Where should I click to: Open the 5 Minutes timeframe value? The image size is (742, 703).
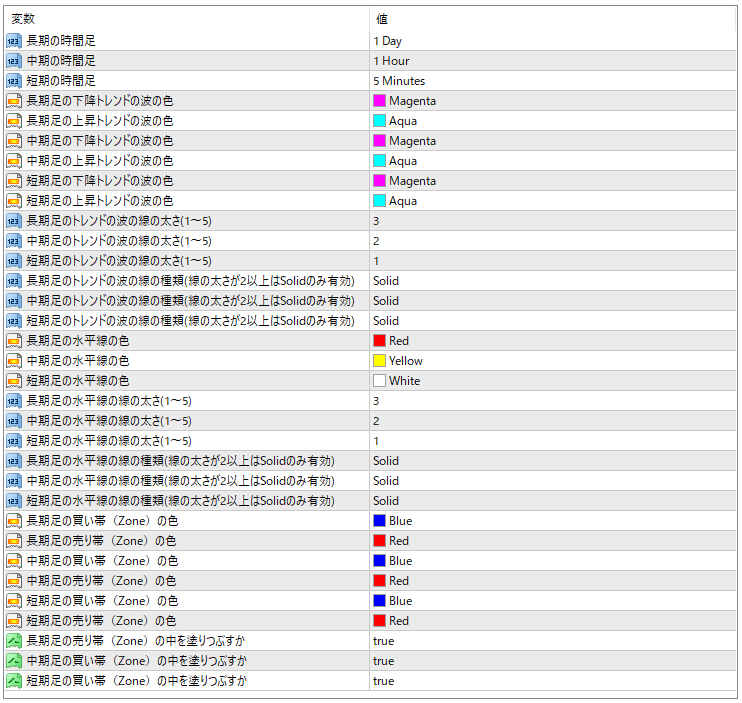click(x=399, y=81)
